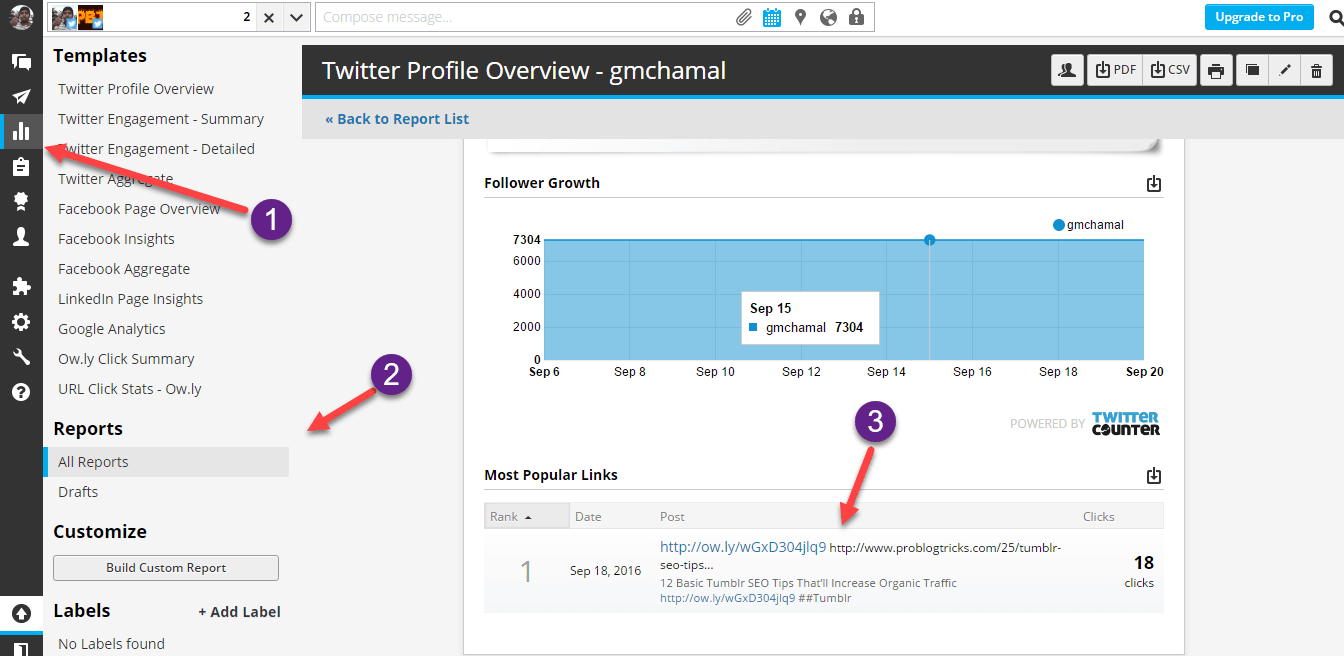
Task: Click the Sep 15 data point on the chart
Action: point(930,240)
